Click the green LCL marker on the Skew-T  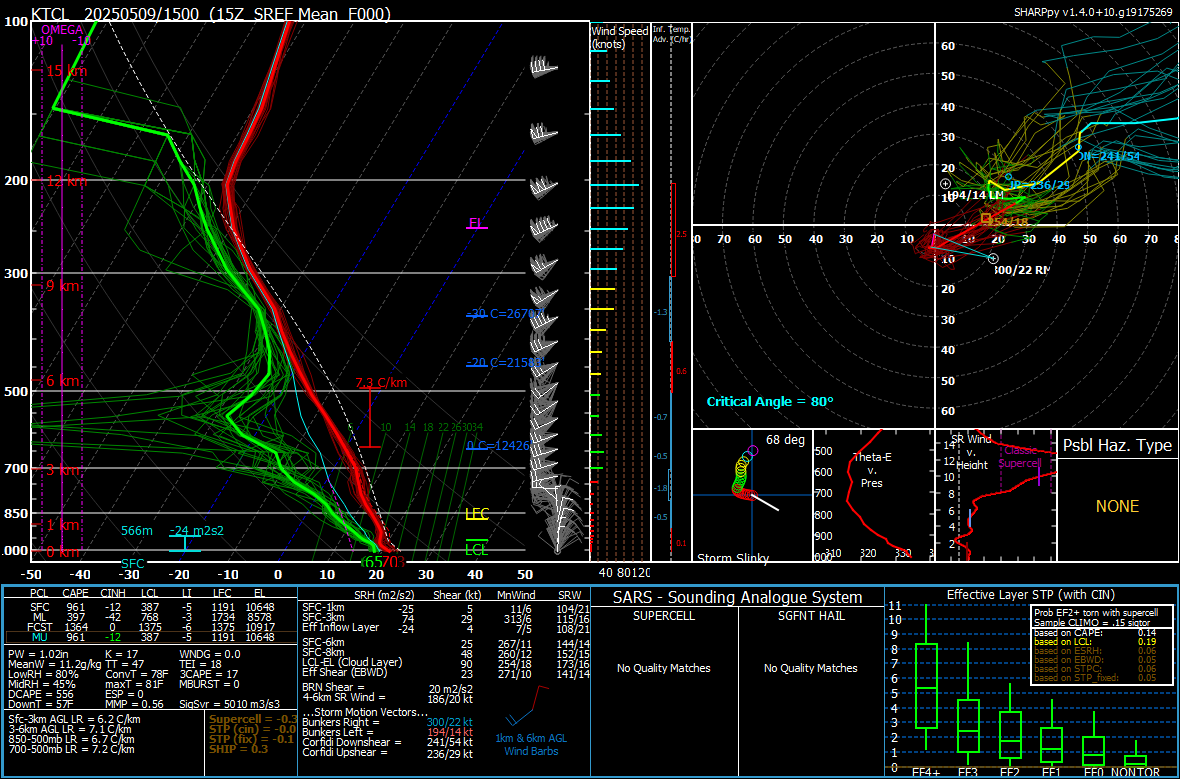477,549
